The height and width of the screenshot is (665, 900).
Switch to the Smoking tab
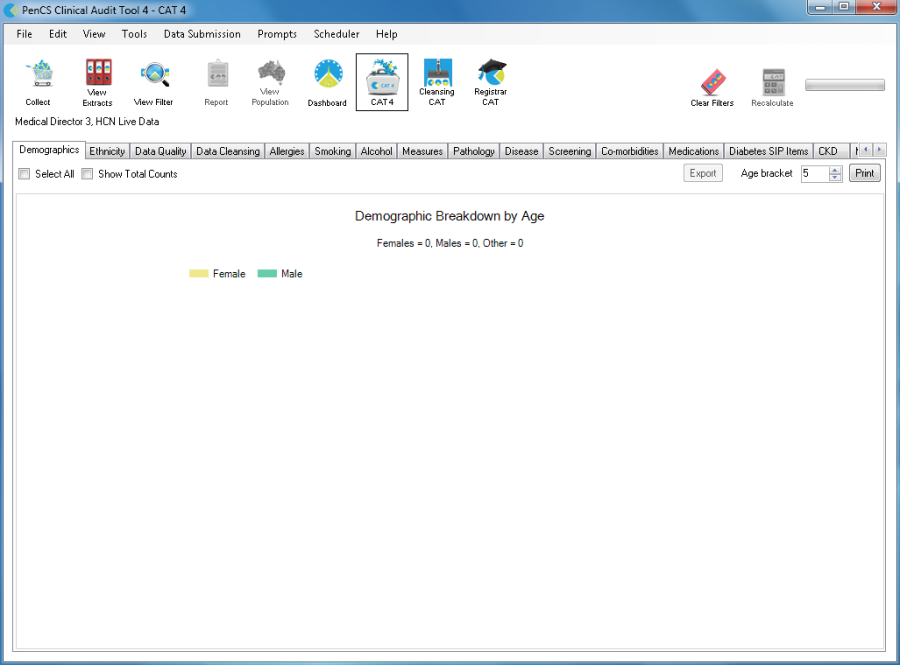click(x=333, y=151)
